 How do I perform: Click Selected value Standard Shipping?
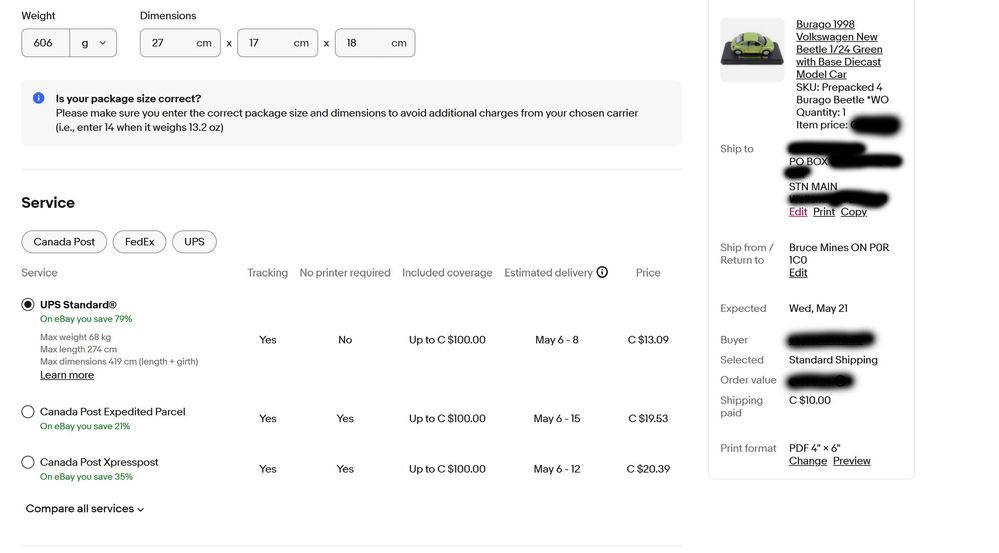[833, 360]
